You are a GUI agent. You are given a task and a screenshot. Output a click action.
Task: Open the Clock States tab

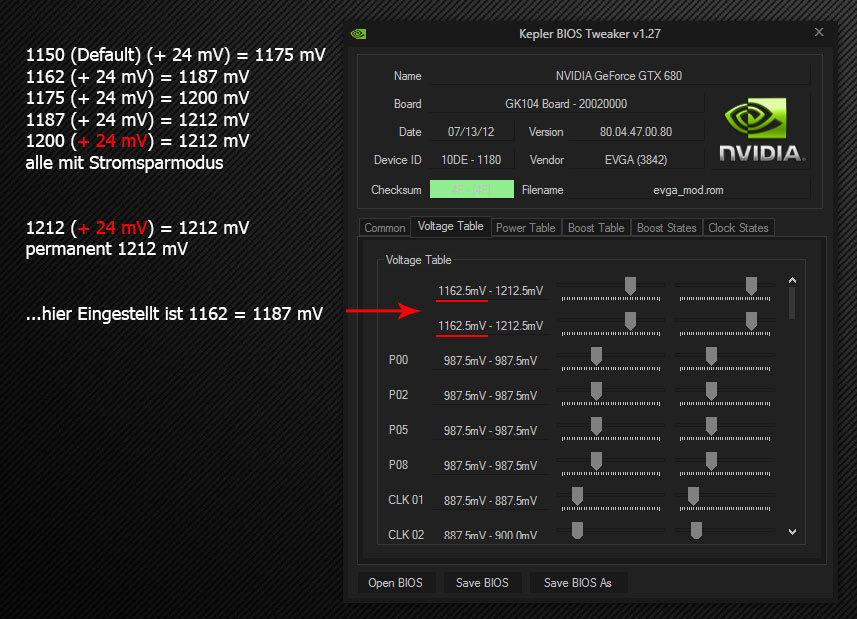[738, 228]
